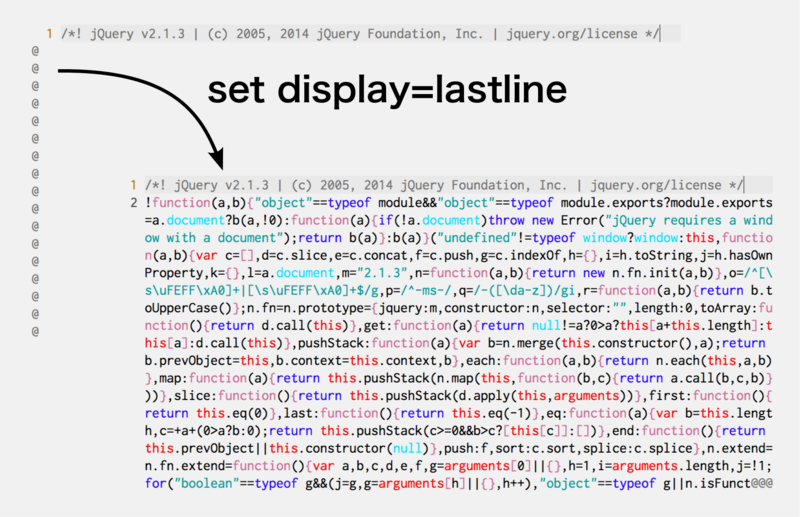Click line number 2 in the lower editor

(x=133, y=203)
